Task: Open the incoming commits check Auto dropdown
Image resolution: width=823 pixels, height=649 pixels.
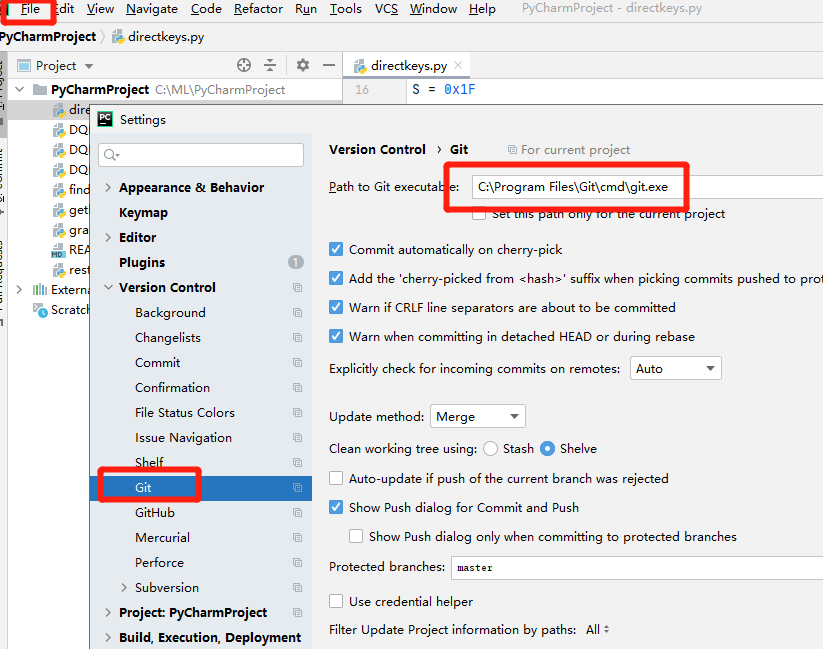Action: (676, 368)
